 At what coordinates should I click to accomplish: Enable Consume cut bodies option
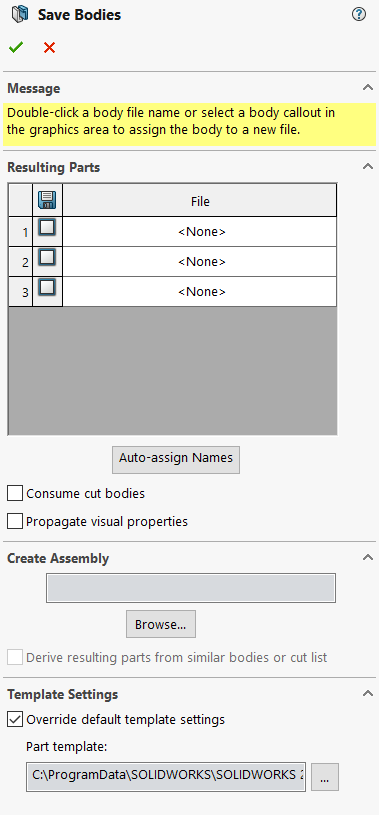coord(15,493)
